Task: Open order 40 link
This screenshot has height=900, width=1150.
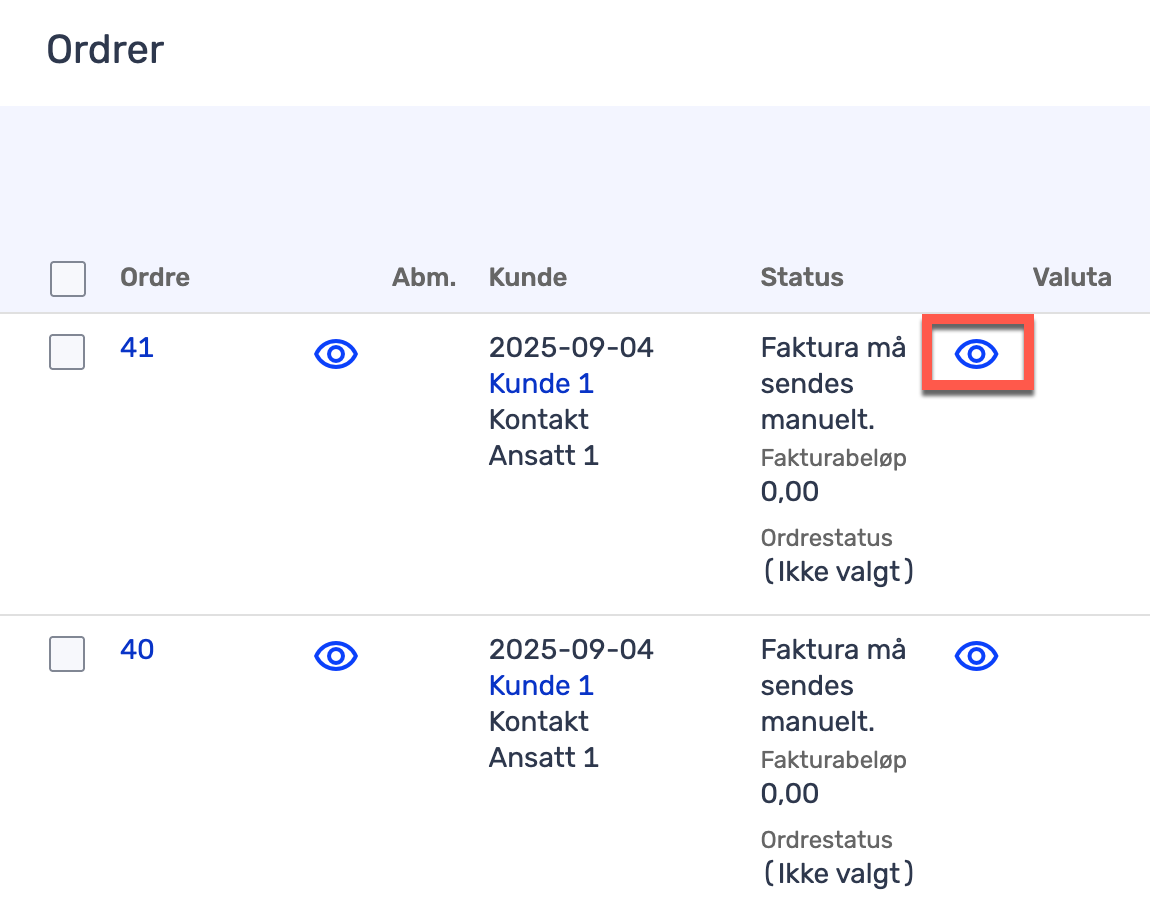Action: [x=137, y=650]
